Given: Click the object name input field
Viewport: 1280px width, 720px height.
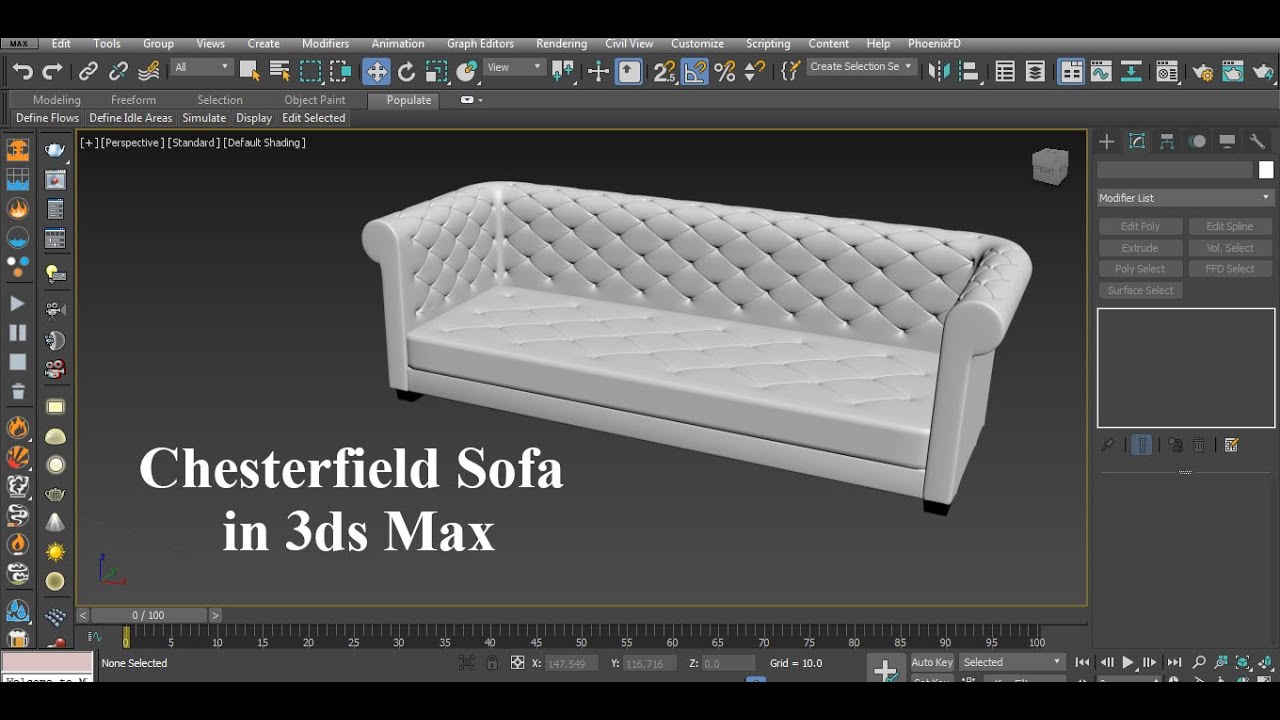Looking at the screenshot, I should coord(1174,170).
